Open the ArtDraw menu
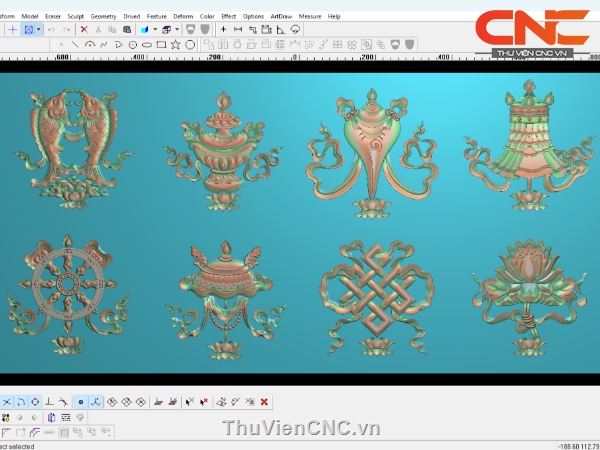Image resolution: width=600 pixels, height=450 pixels. 281,16
